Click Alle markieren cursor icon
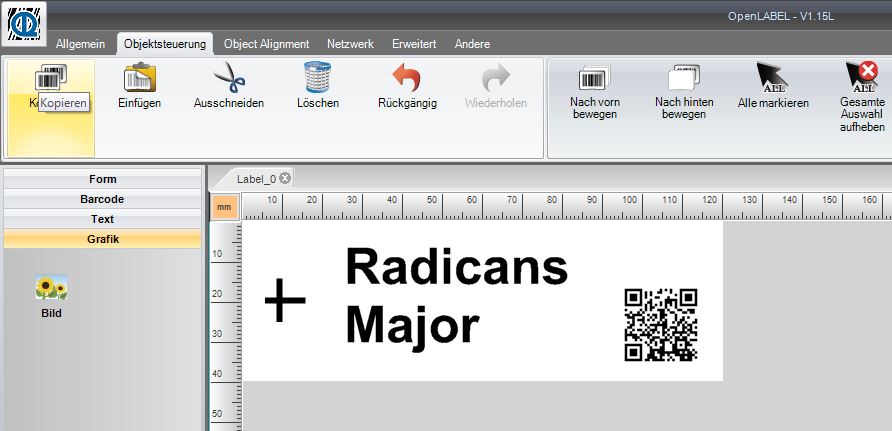 click(x=773, y=77)
